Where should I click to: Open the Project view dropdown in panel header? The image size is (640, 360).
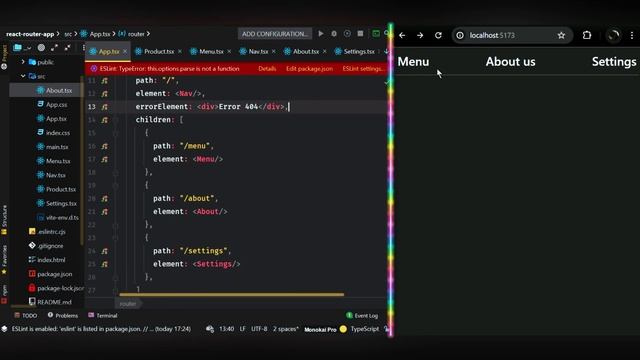[x=22, y=48]
